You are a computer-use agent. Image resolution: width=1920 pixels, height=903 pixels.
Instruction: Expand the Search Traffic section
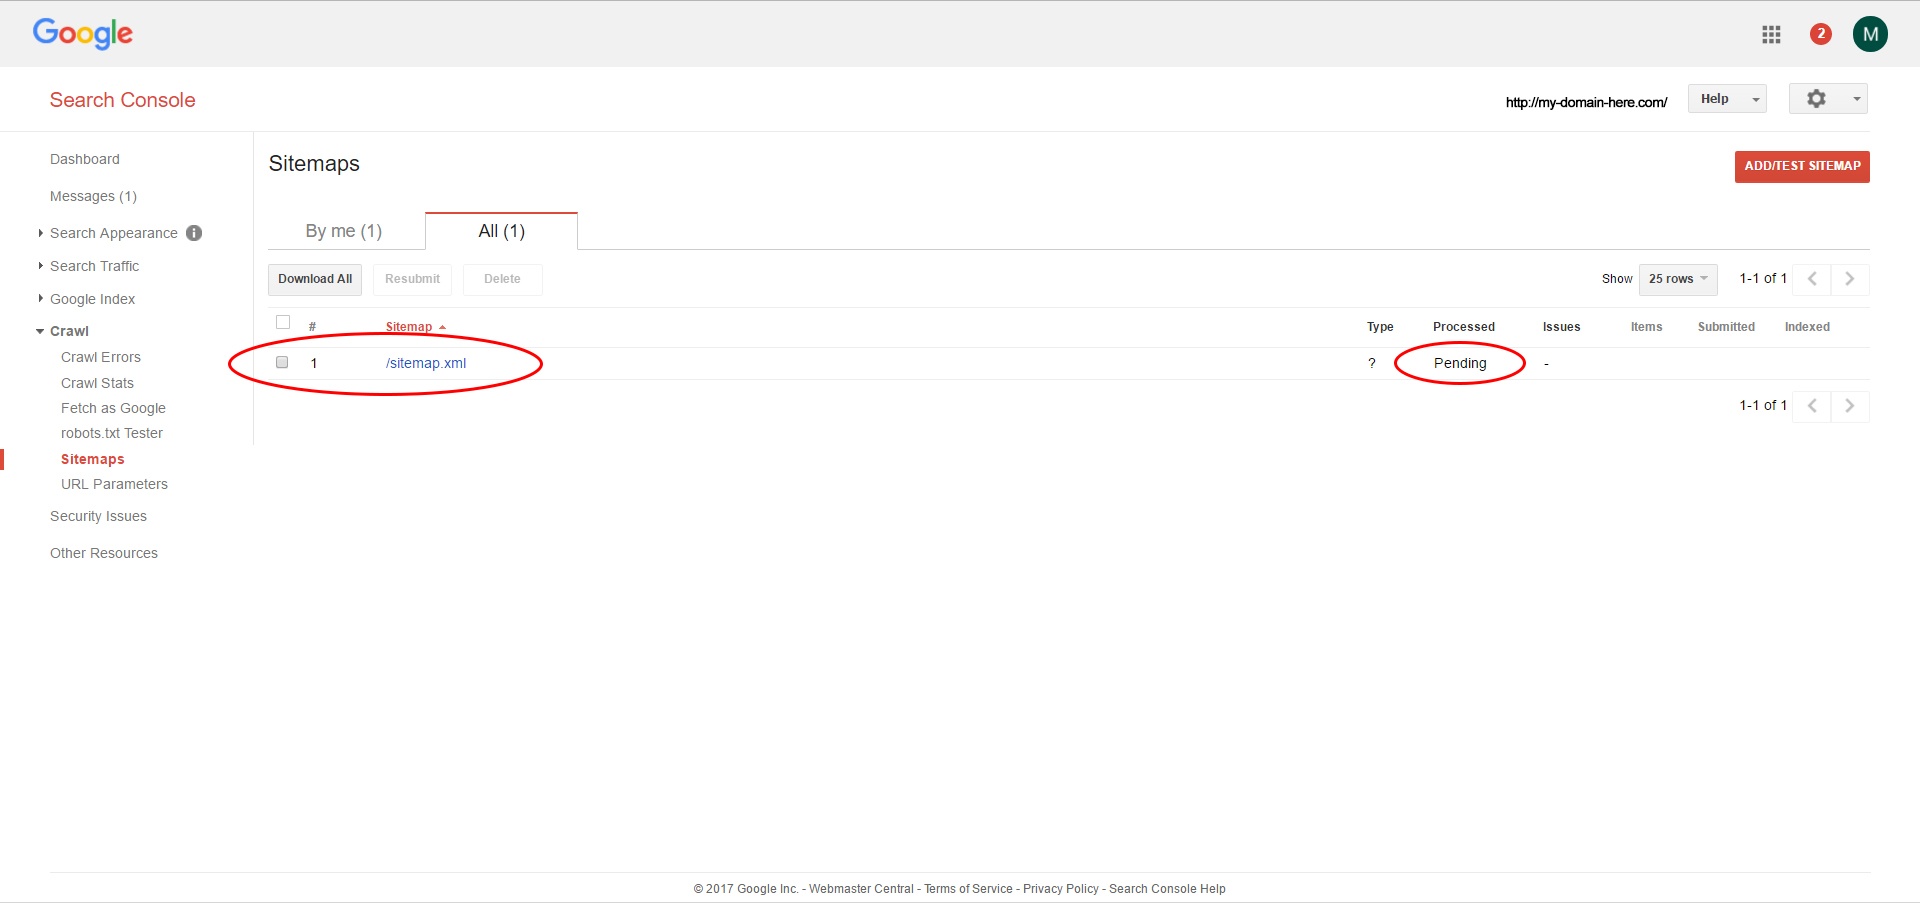(40, 266)
